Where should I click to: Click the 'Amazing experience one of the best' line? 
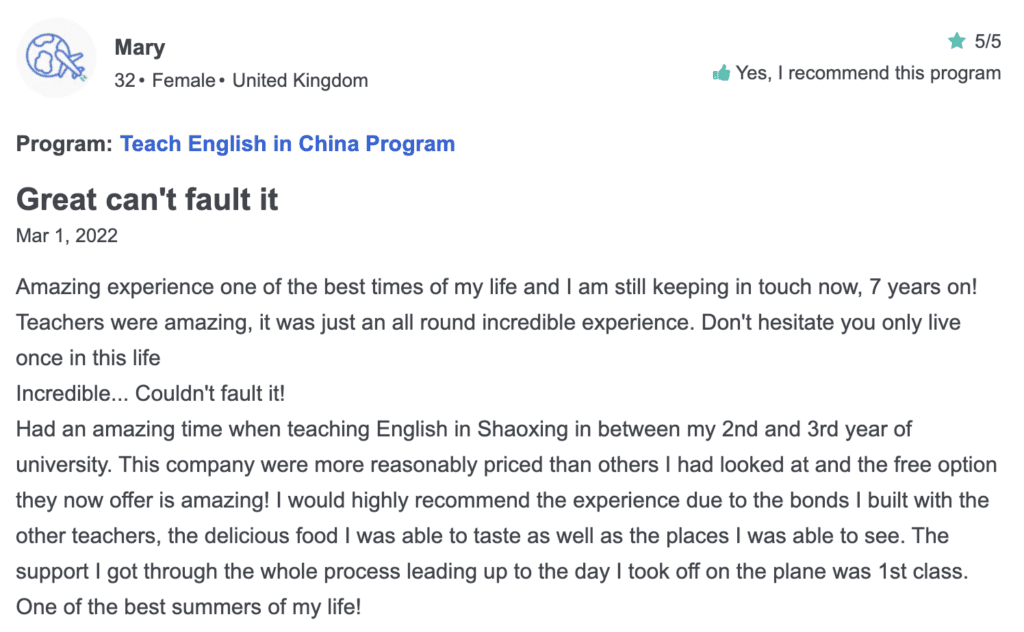[x=496, y=287]
